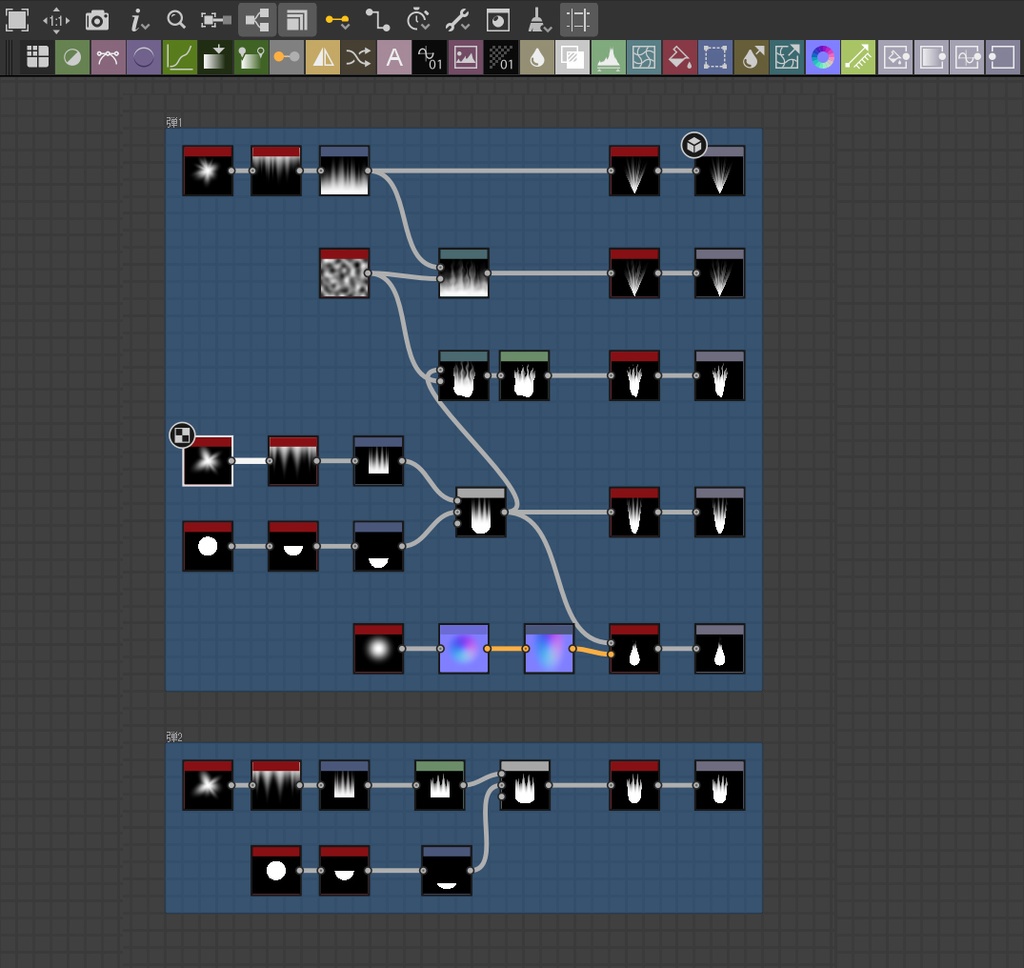The image size is (1024, 968).
Task: Click the Blur droplet node icon
Action: click(x=537, y=57)
